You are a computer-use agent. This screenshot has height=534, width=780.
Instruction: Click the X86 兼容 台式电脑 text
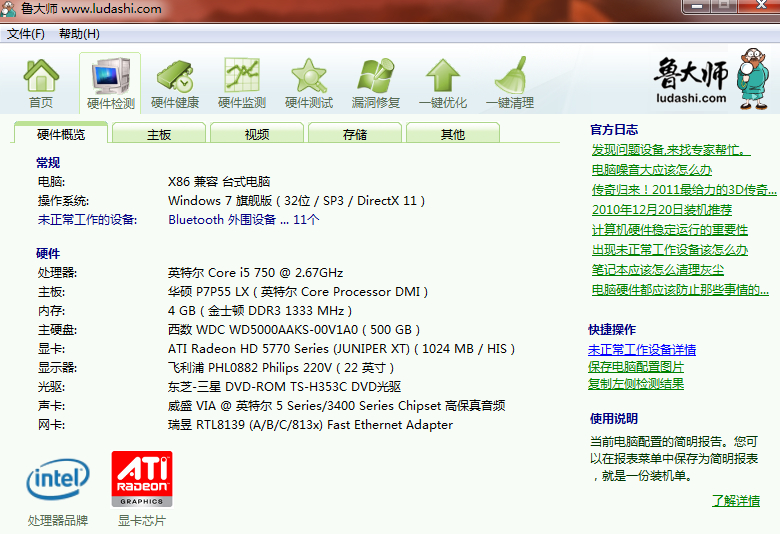(219, 181)
